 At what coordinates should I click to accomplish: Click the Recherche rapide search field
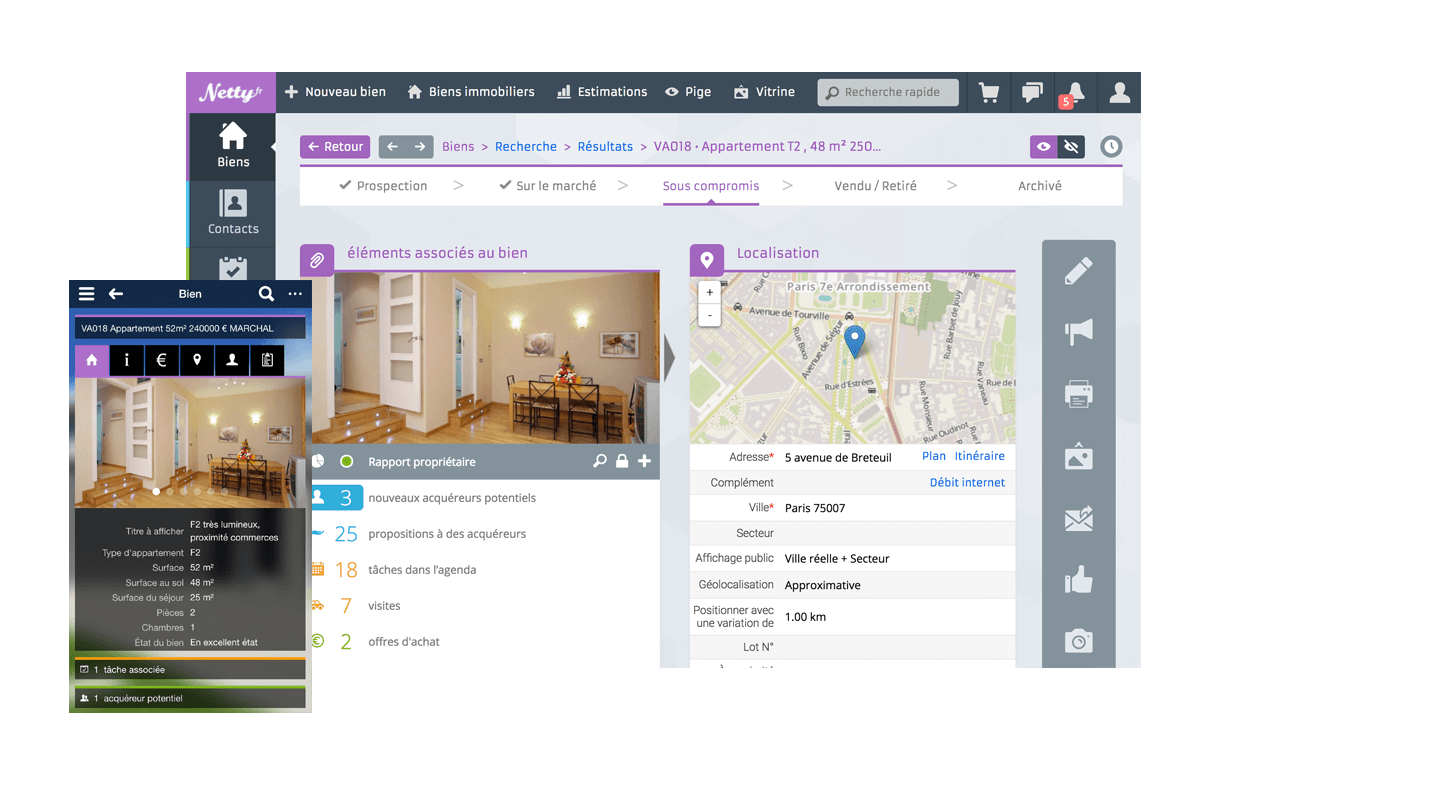[888, 92]
